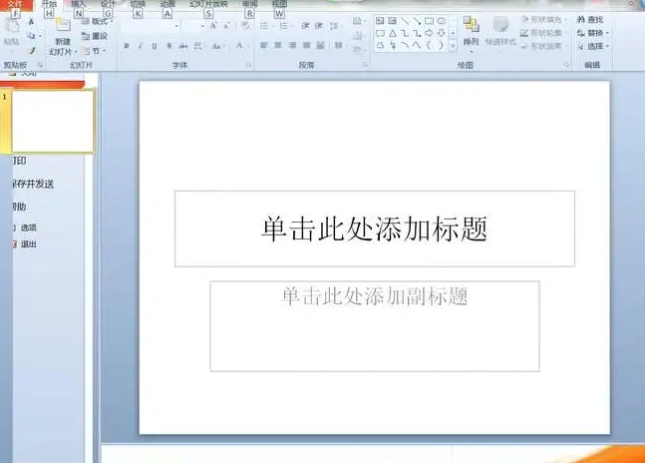This screenshot has width=645, height=463.
Task: Open the Layout (版式) dropdown
Action: (x=97, y=21)
